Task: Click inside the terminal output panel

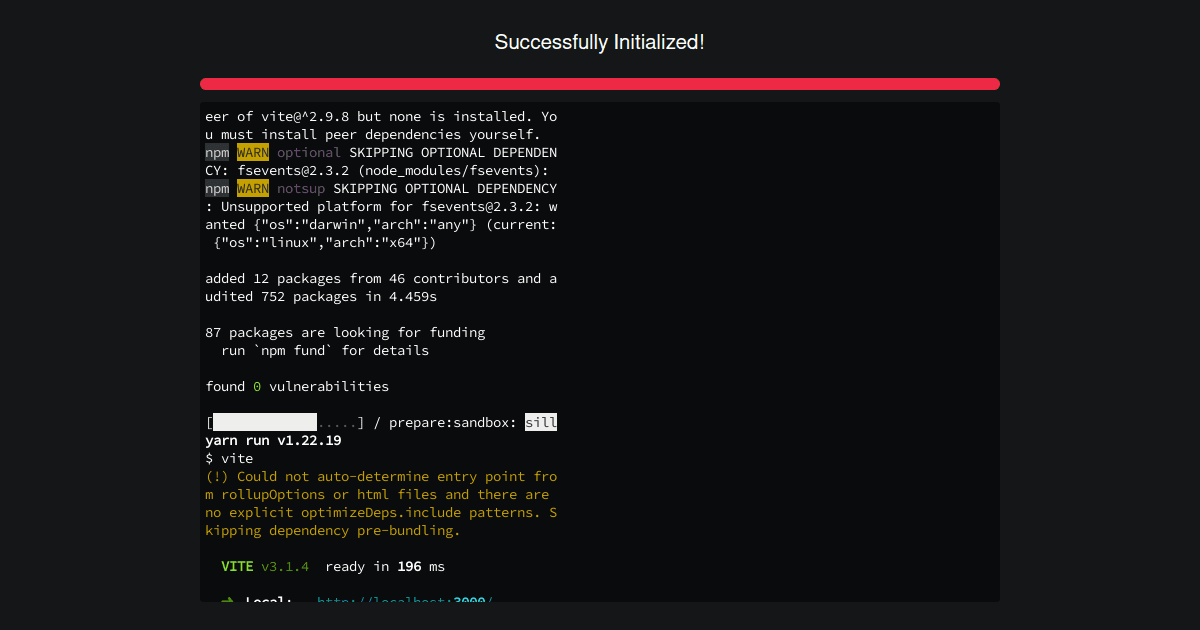Action: click(x=750, y=350)
